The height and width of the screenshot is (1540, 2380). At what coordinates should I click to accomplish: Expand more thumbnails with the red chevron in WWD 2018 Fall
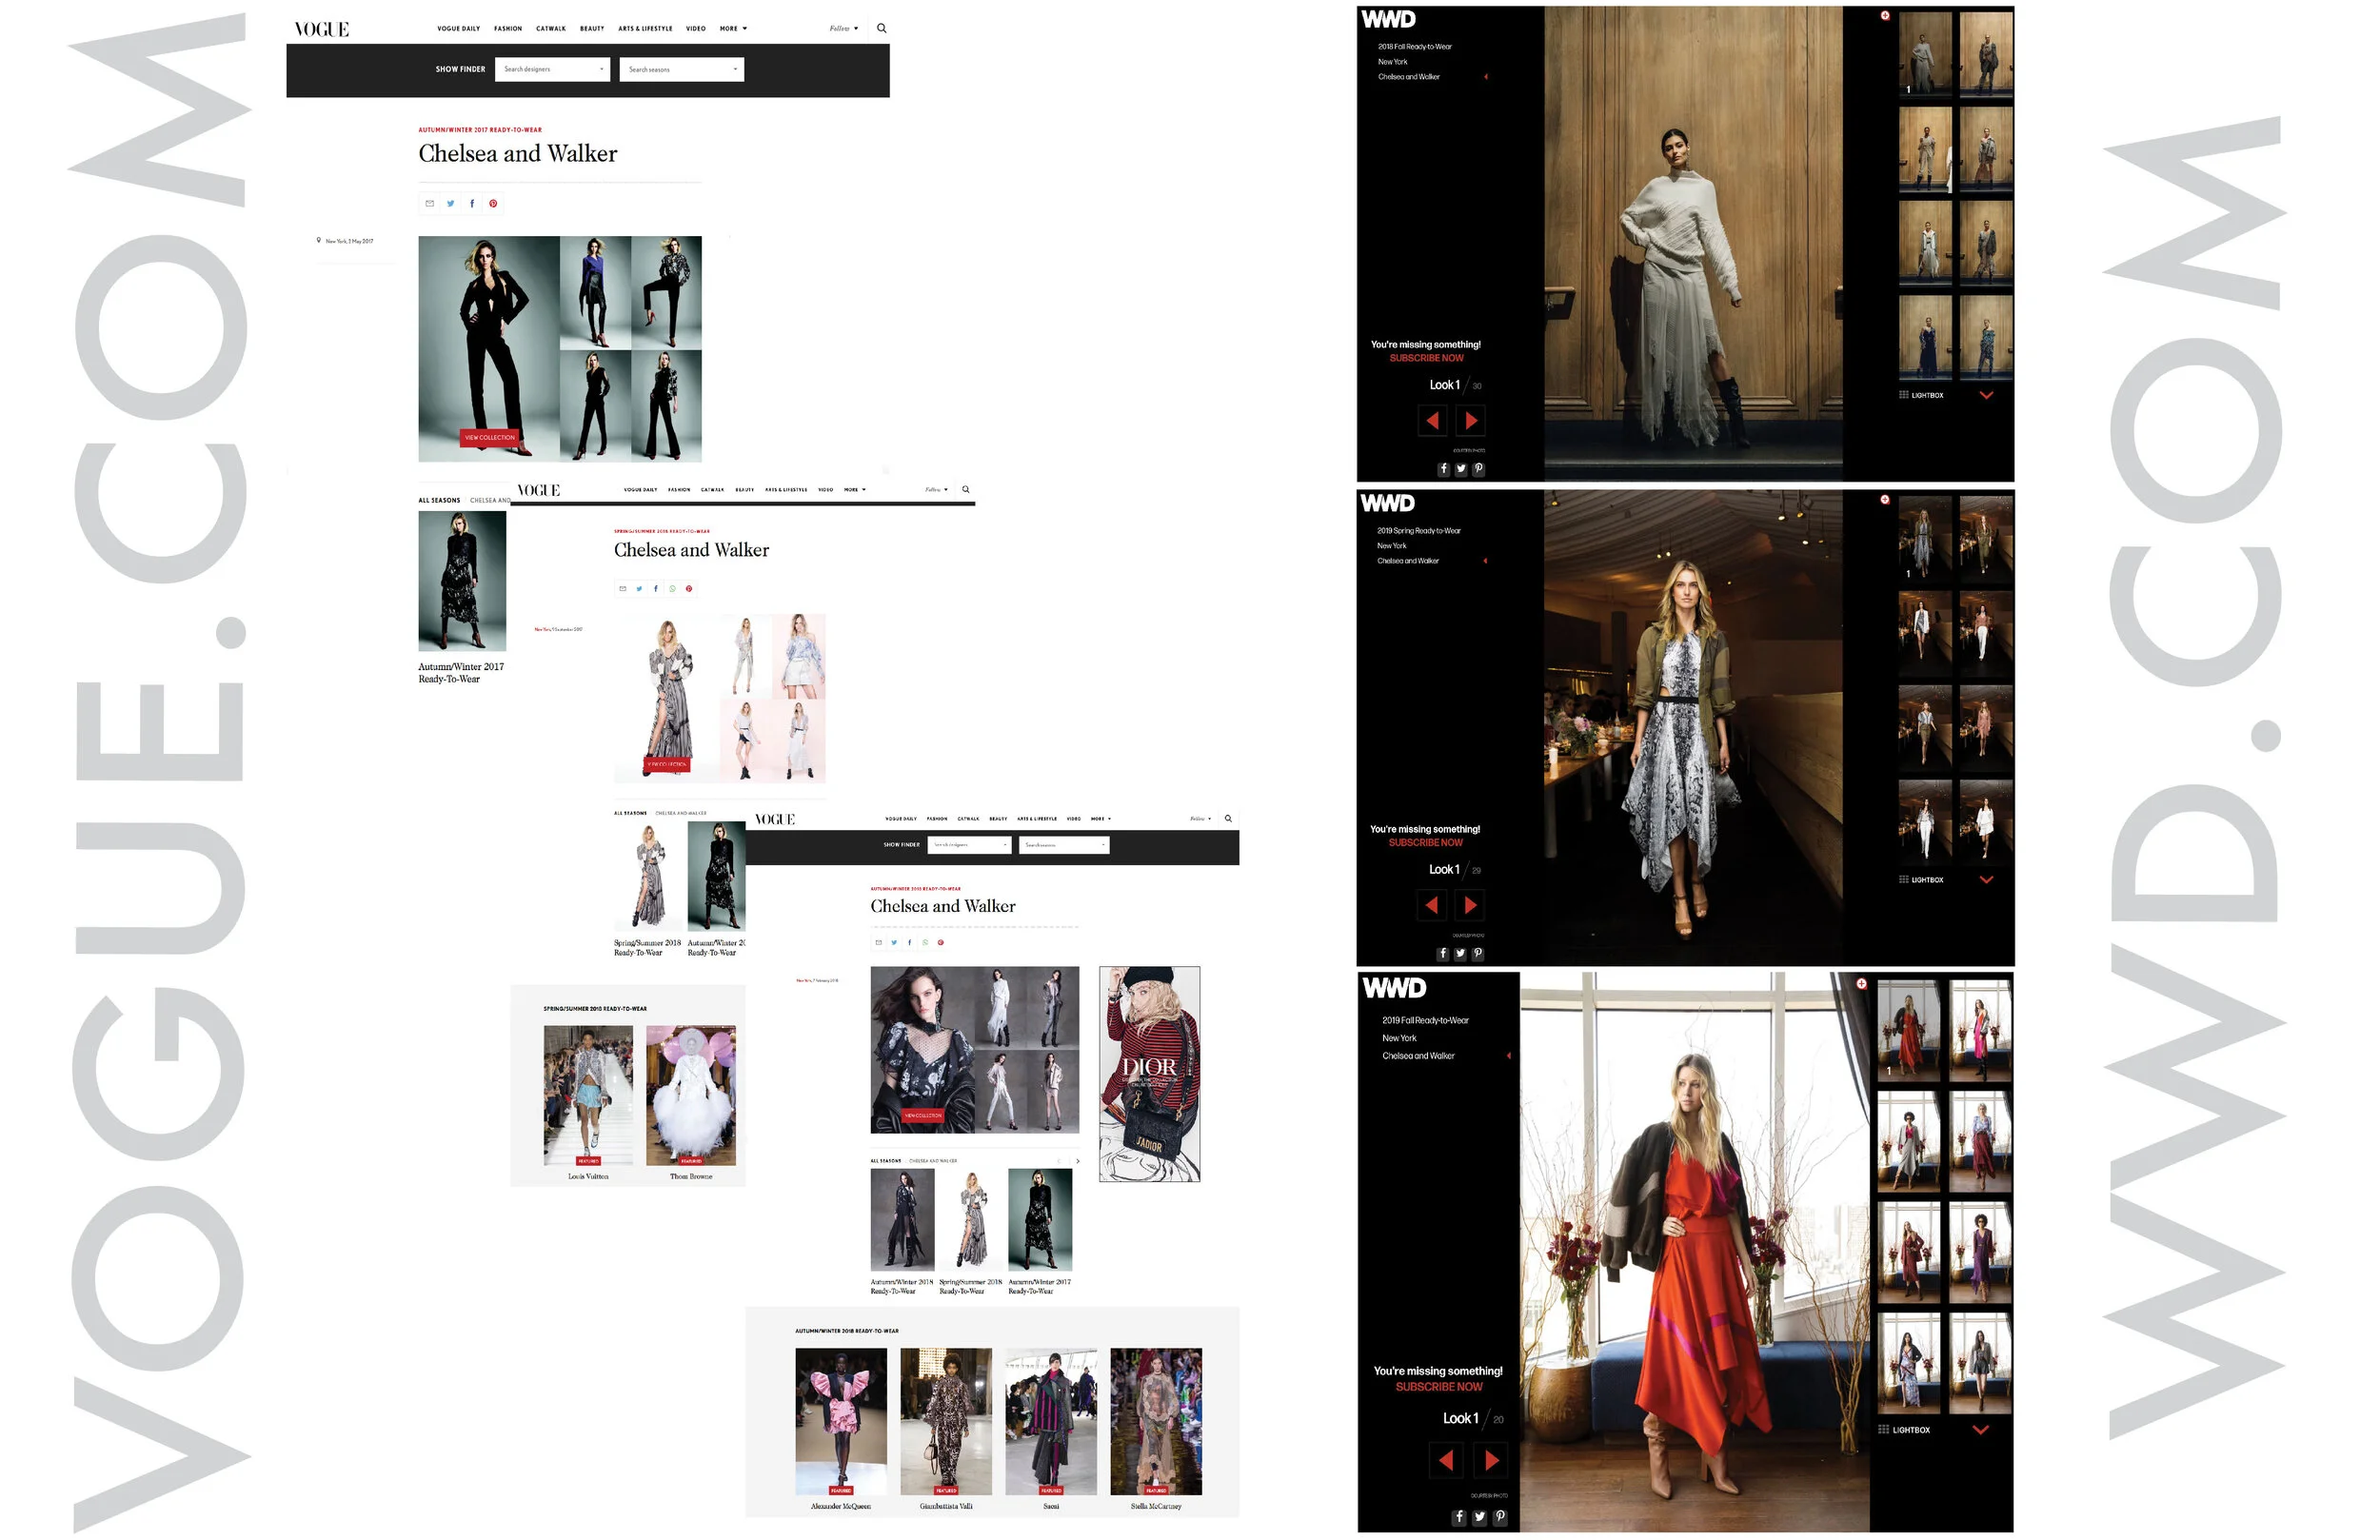(x=1986, y=395)
